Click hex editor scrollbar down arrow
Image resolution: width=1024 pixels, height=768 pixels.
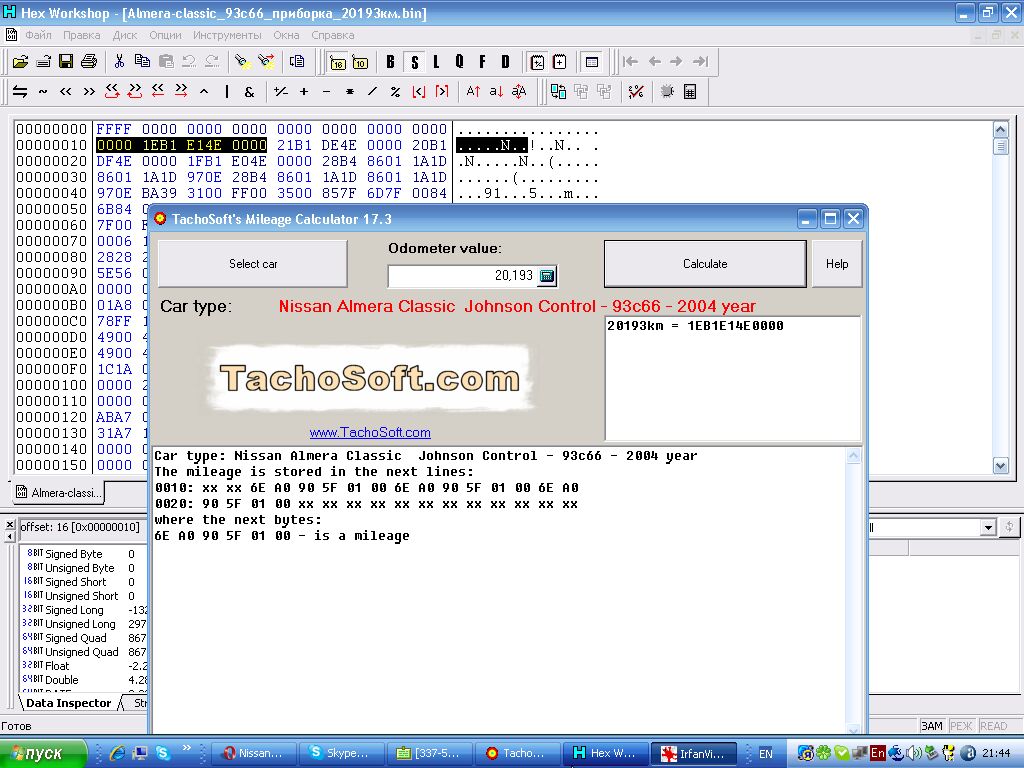point(1000,465)
